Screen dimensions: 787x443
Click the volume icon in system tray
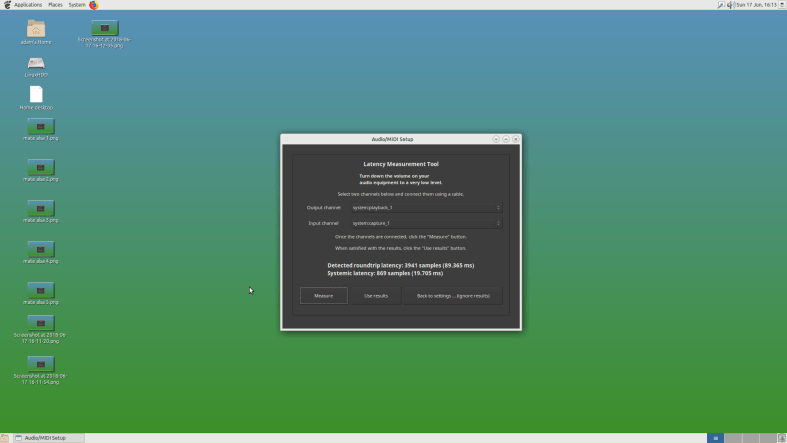coord(731,5)
